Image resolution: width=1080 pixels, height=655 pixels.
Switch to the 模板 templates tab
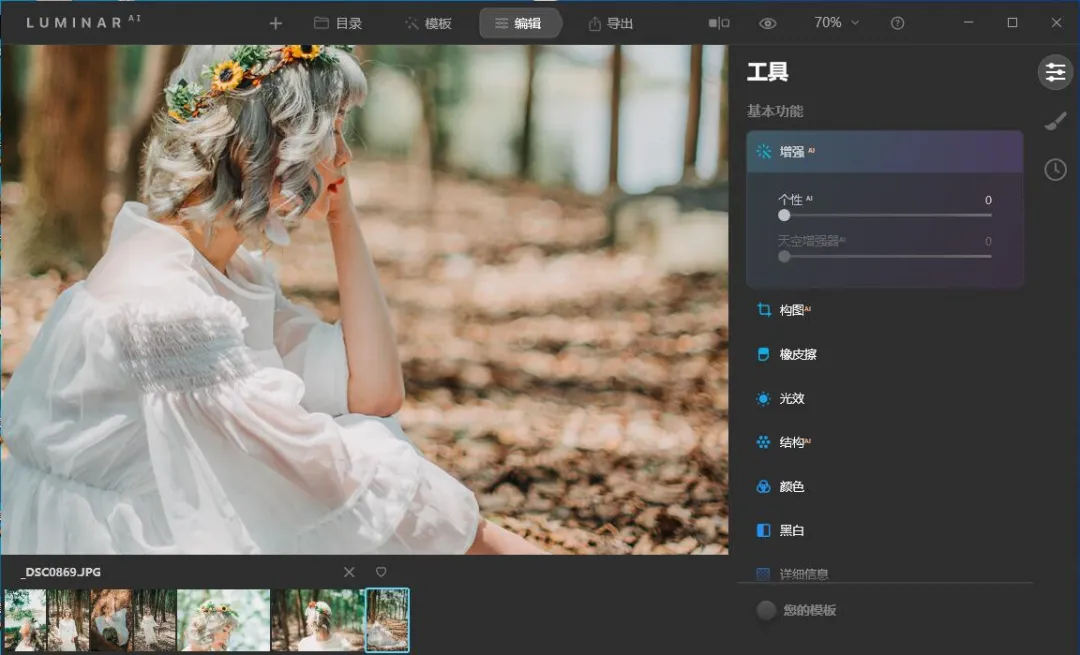click(428, 22)
